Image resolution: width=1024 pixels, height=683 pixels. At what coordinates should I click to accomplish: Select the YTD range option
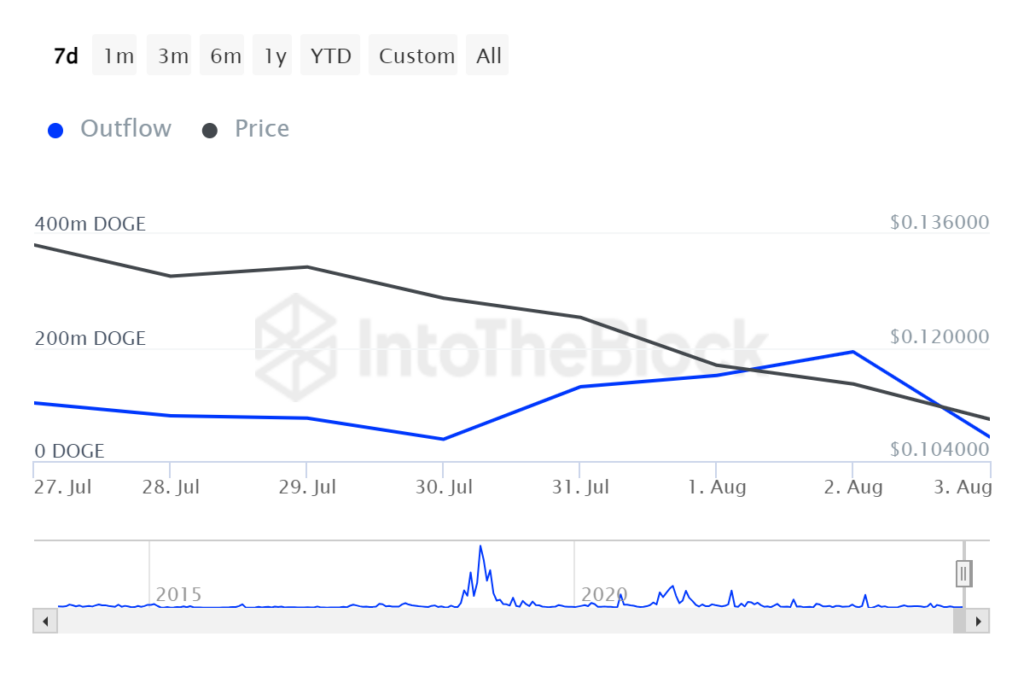pos(331,56)
